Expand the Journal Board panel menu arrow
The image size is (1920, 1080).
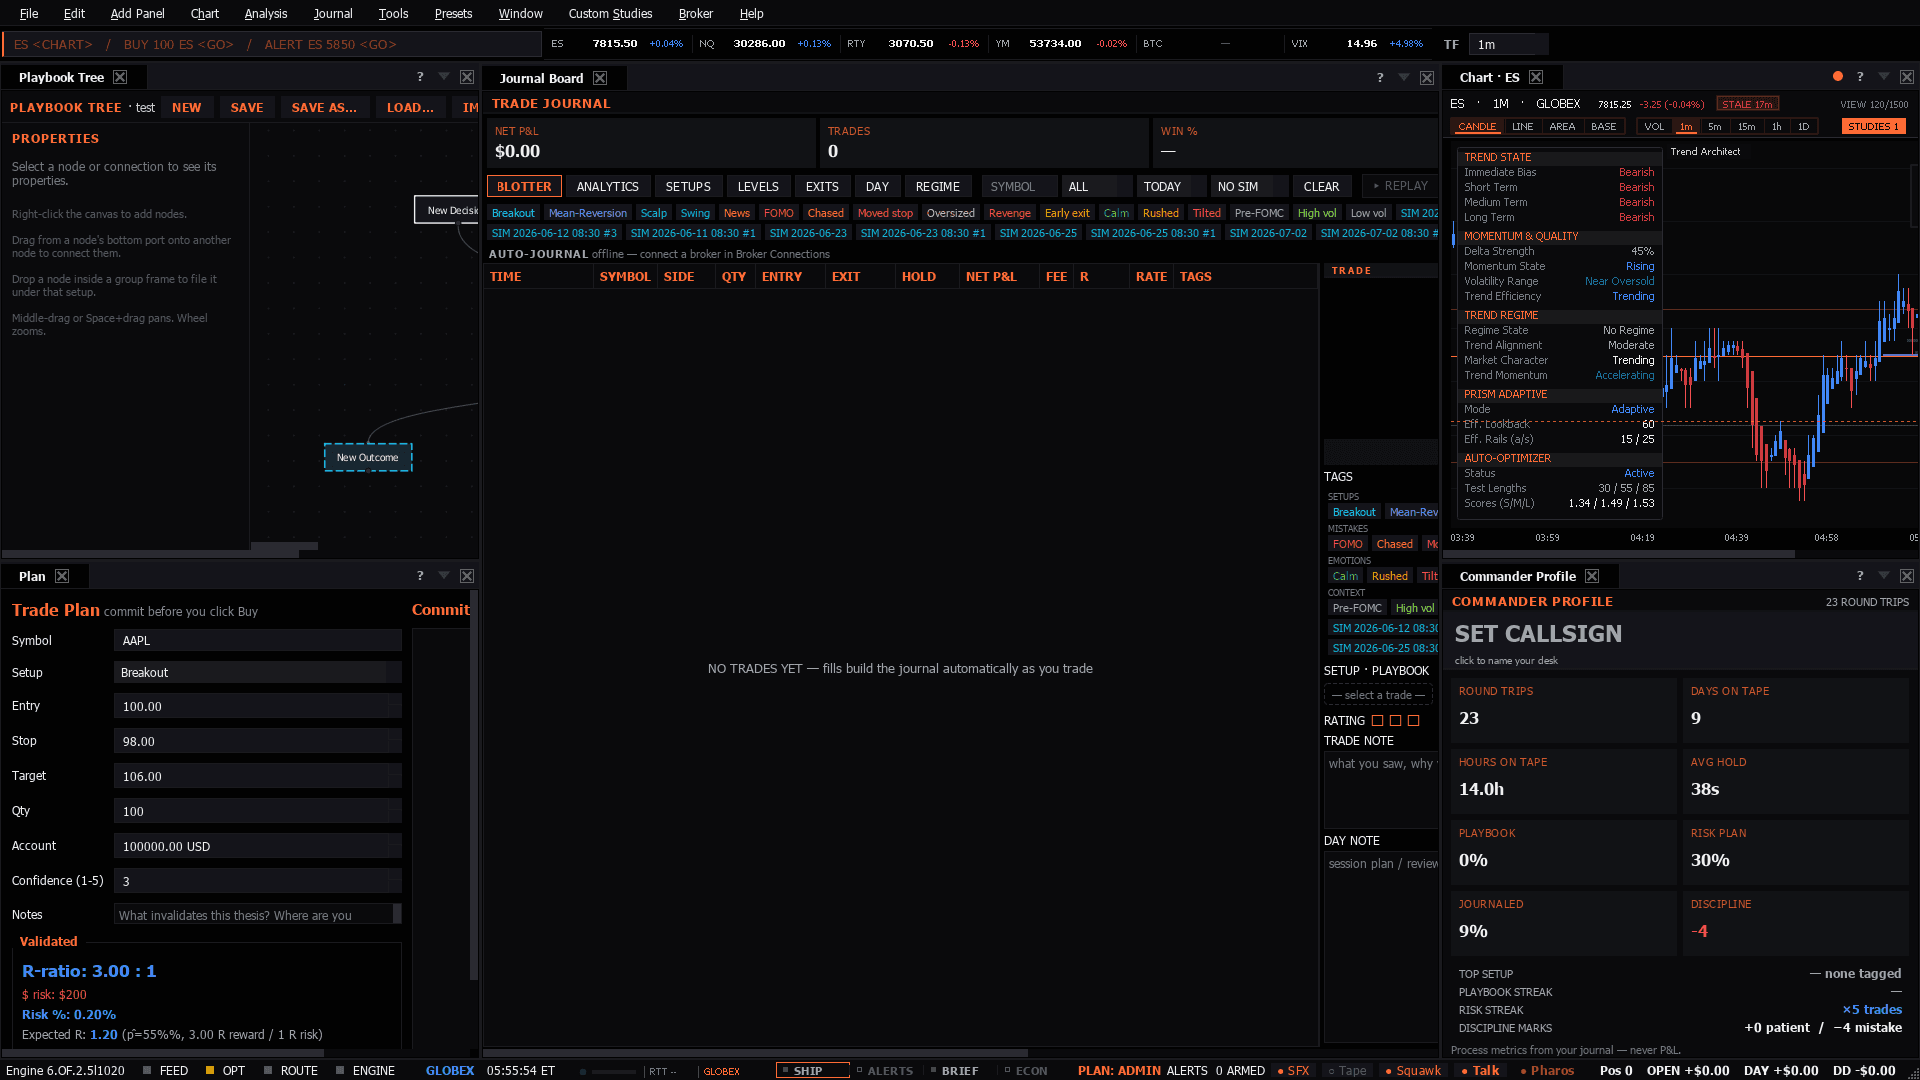point(1404,78)
